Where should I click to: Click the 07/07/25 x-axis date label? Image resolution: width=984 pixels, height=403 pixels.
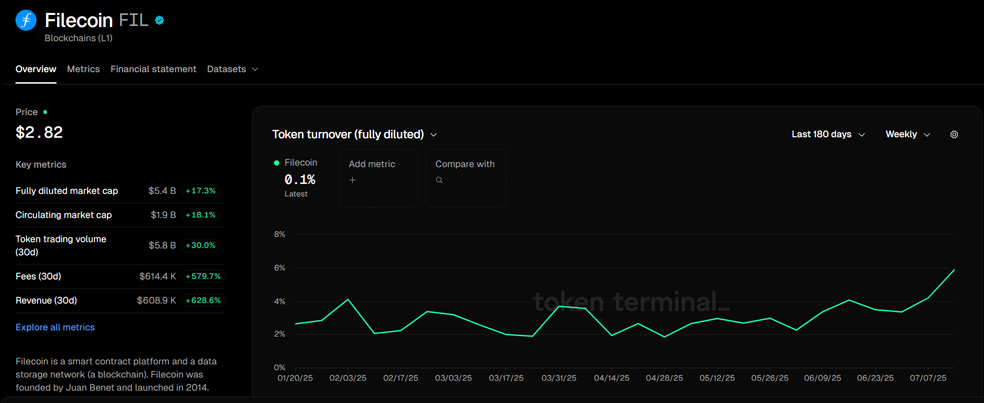tap(927, 379)
